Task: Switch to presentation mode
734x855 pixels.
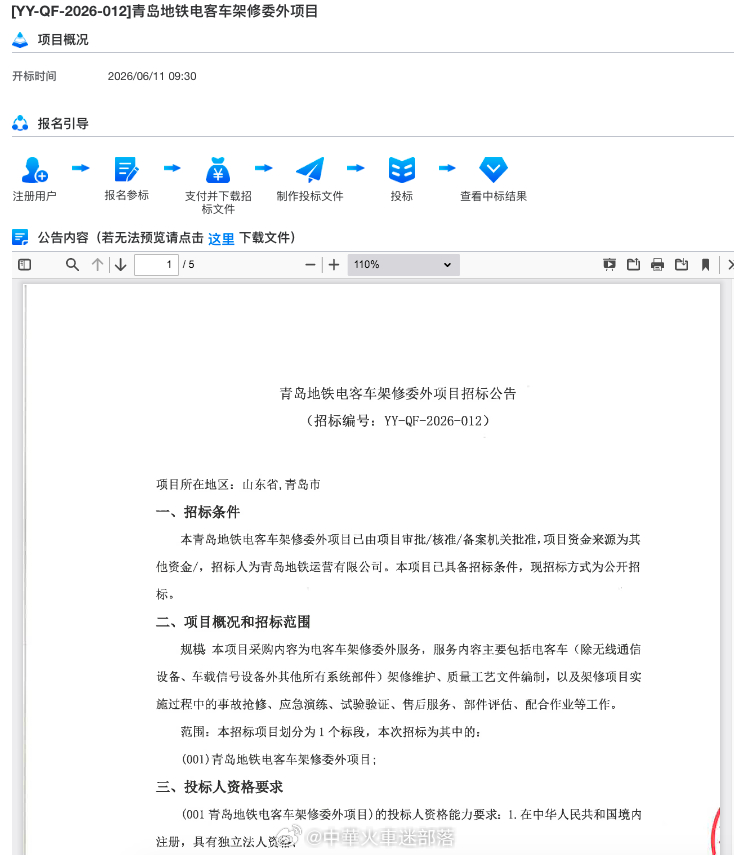Action: pyautogui.click(x=609, y=265)
